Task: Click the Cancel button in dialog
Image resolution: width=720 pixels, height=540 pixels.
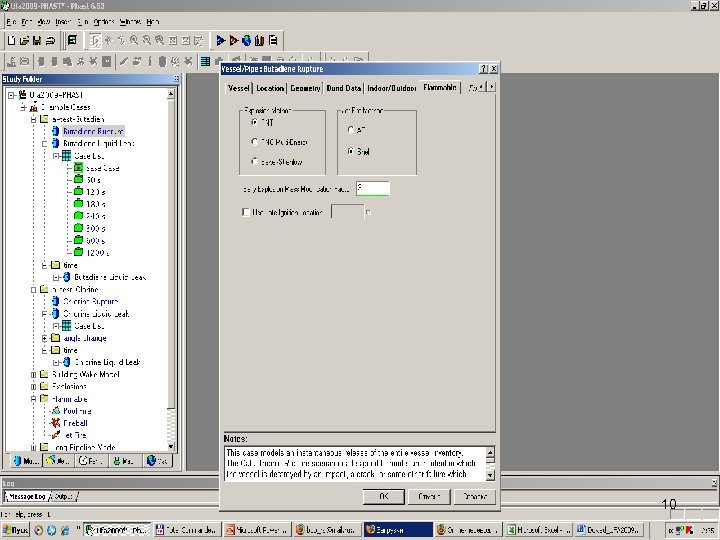Action: 429,495
